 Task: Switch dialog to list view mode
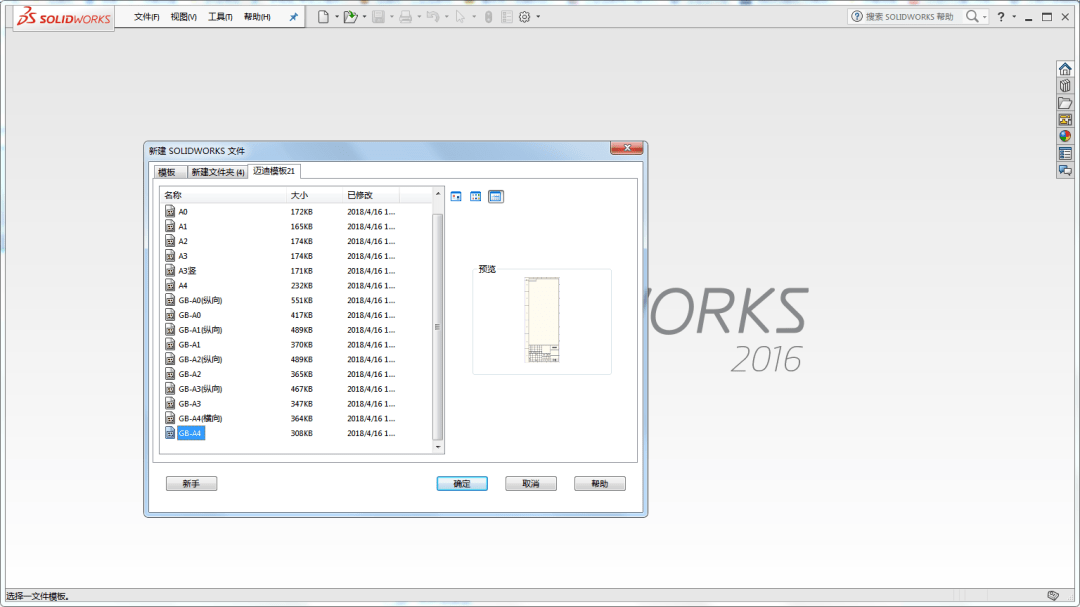475,196
